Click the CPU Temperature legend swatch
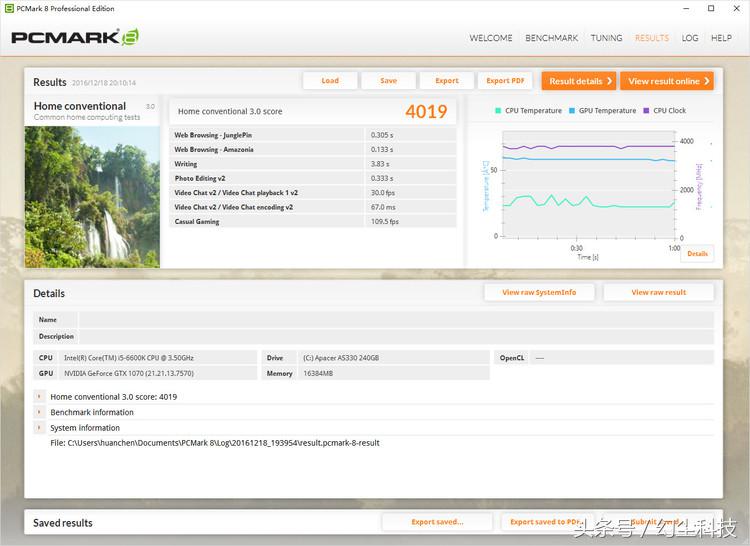This screenshot has width=750, height=546. tap(498, 111)
